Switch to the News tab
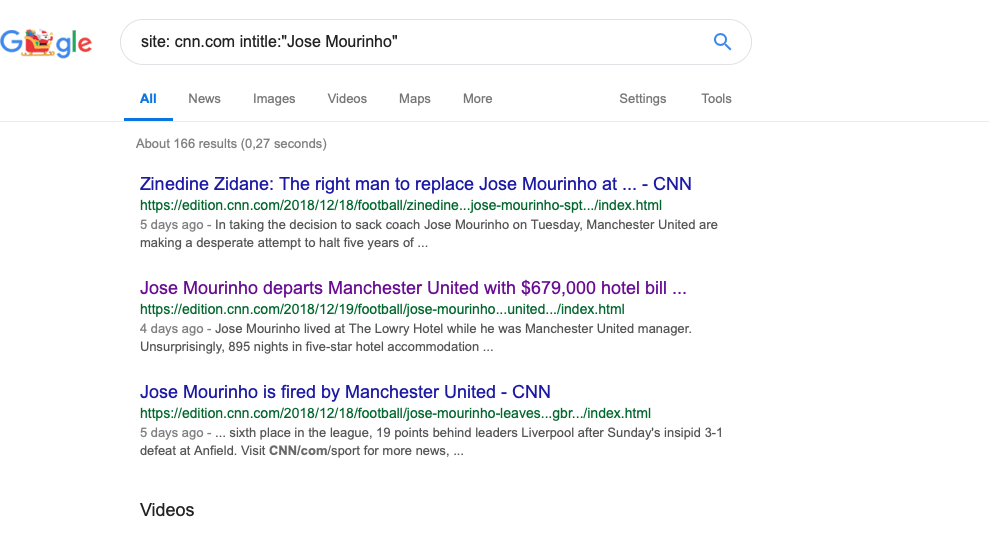Viewport: 989px width, 533px height. pos(204,99)
